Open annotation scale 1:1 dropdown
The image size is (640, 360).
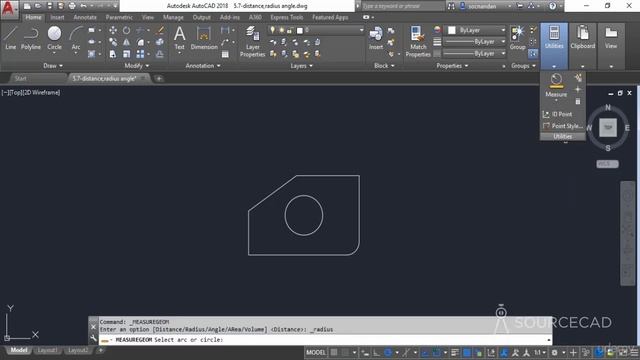point(540,352)
